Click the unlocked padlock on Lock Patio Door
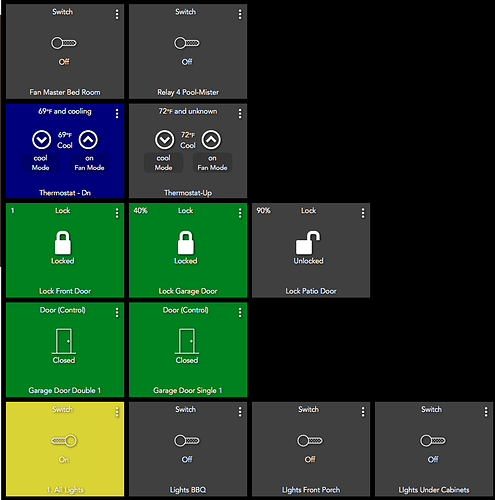The width and height of the screenshot is (495, 500). (308, 243)
